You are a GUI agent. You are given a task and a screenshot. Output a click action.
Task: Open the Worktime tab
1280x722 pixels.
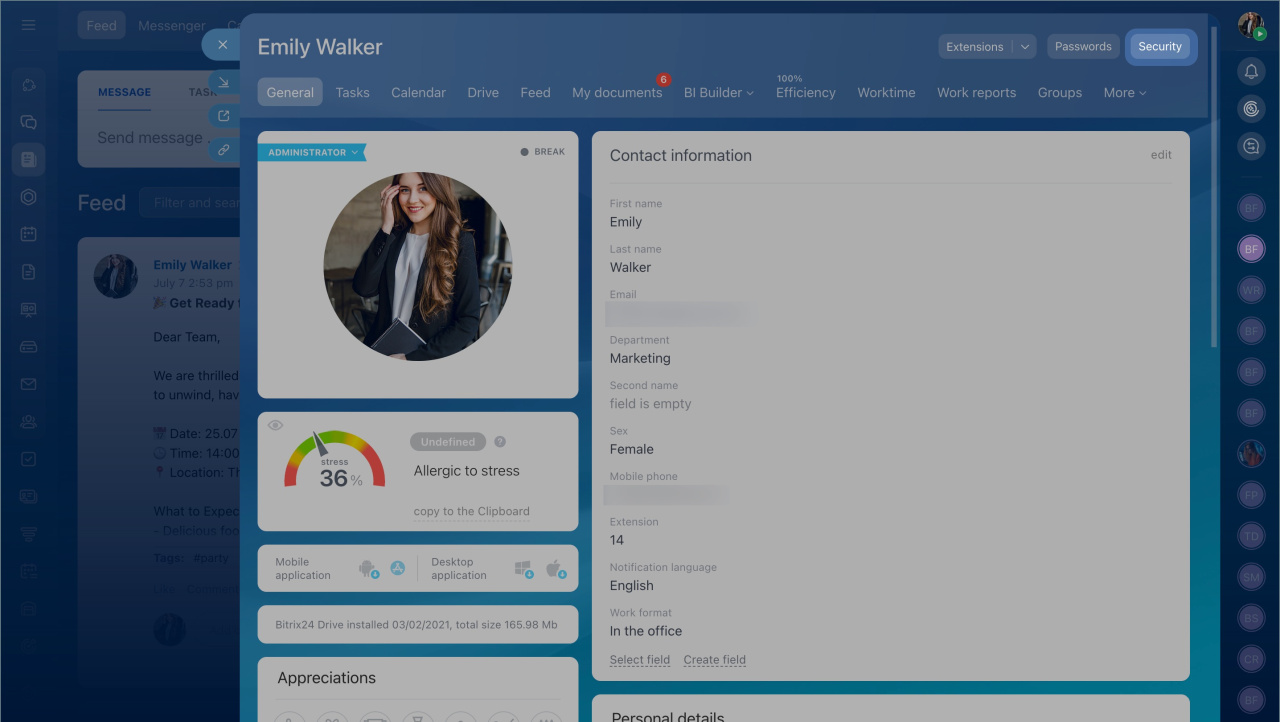coord(886,93)
